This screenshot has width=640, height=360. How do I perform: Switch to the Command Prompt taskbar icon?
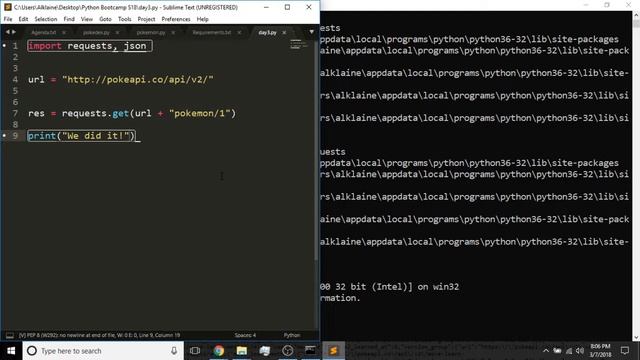(310, 350)
